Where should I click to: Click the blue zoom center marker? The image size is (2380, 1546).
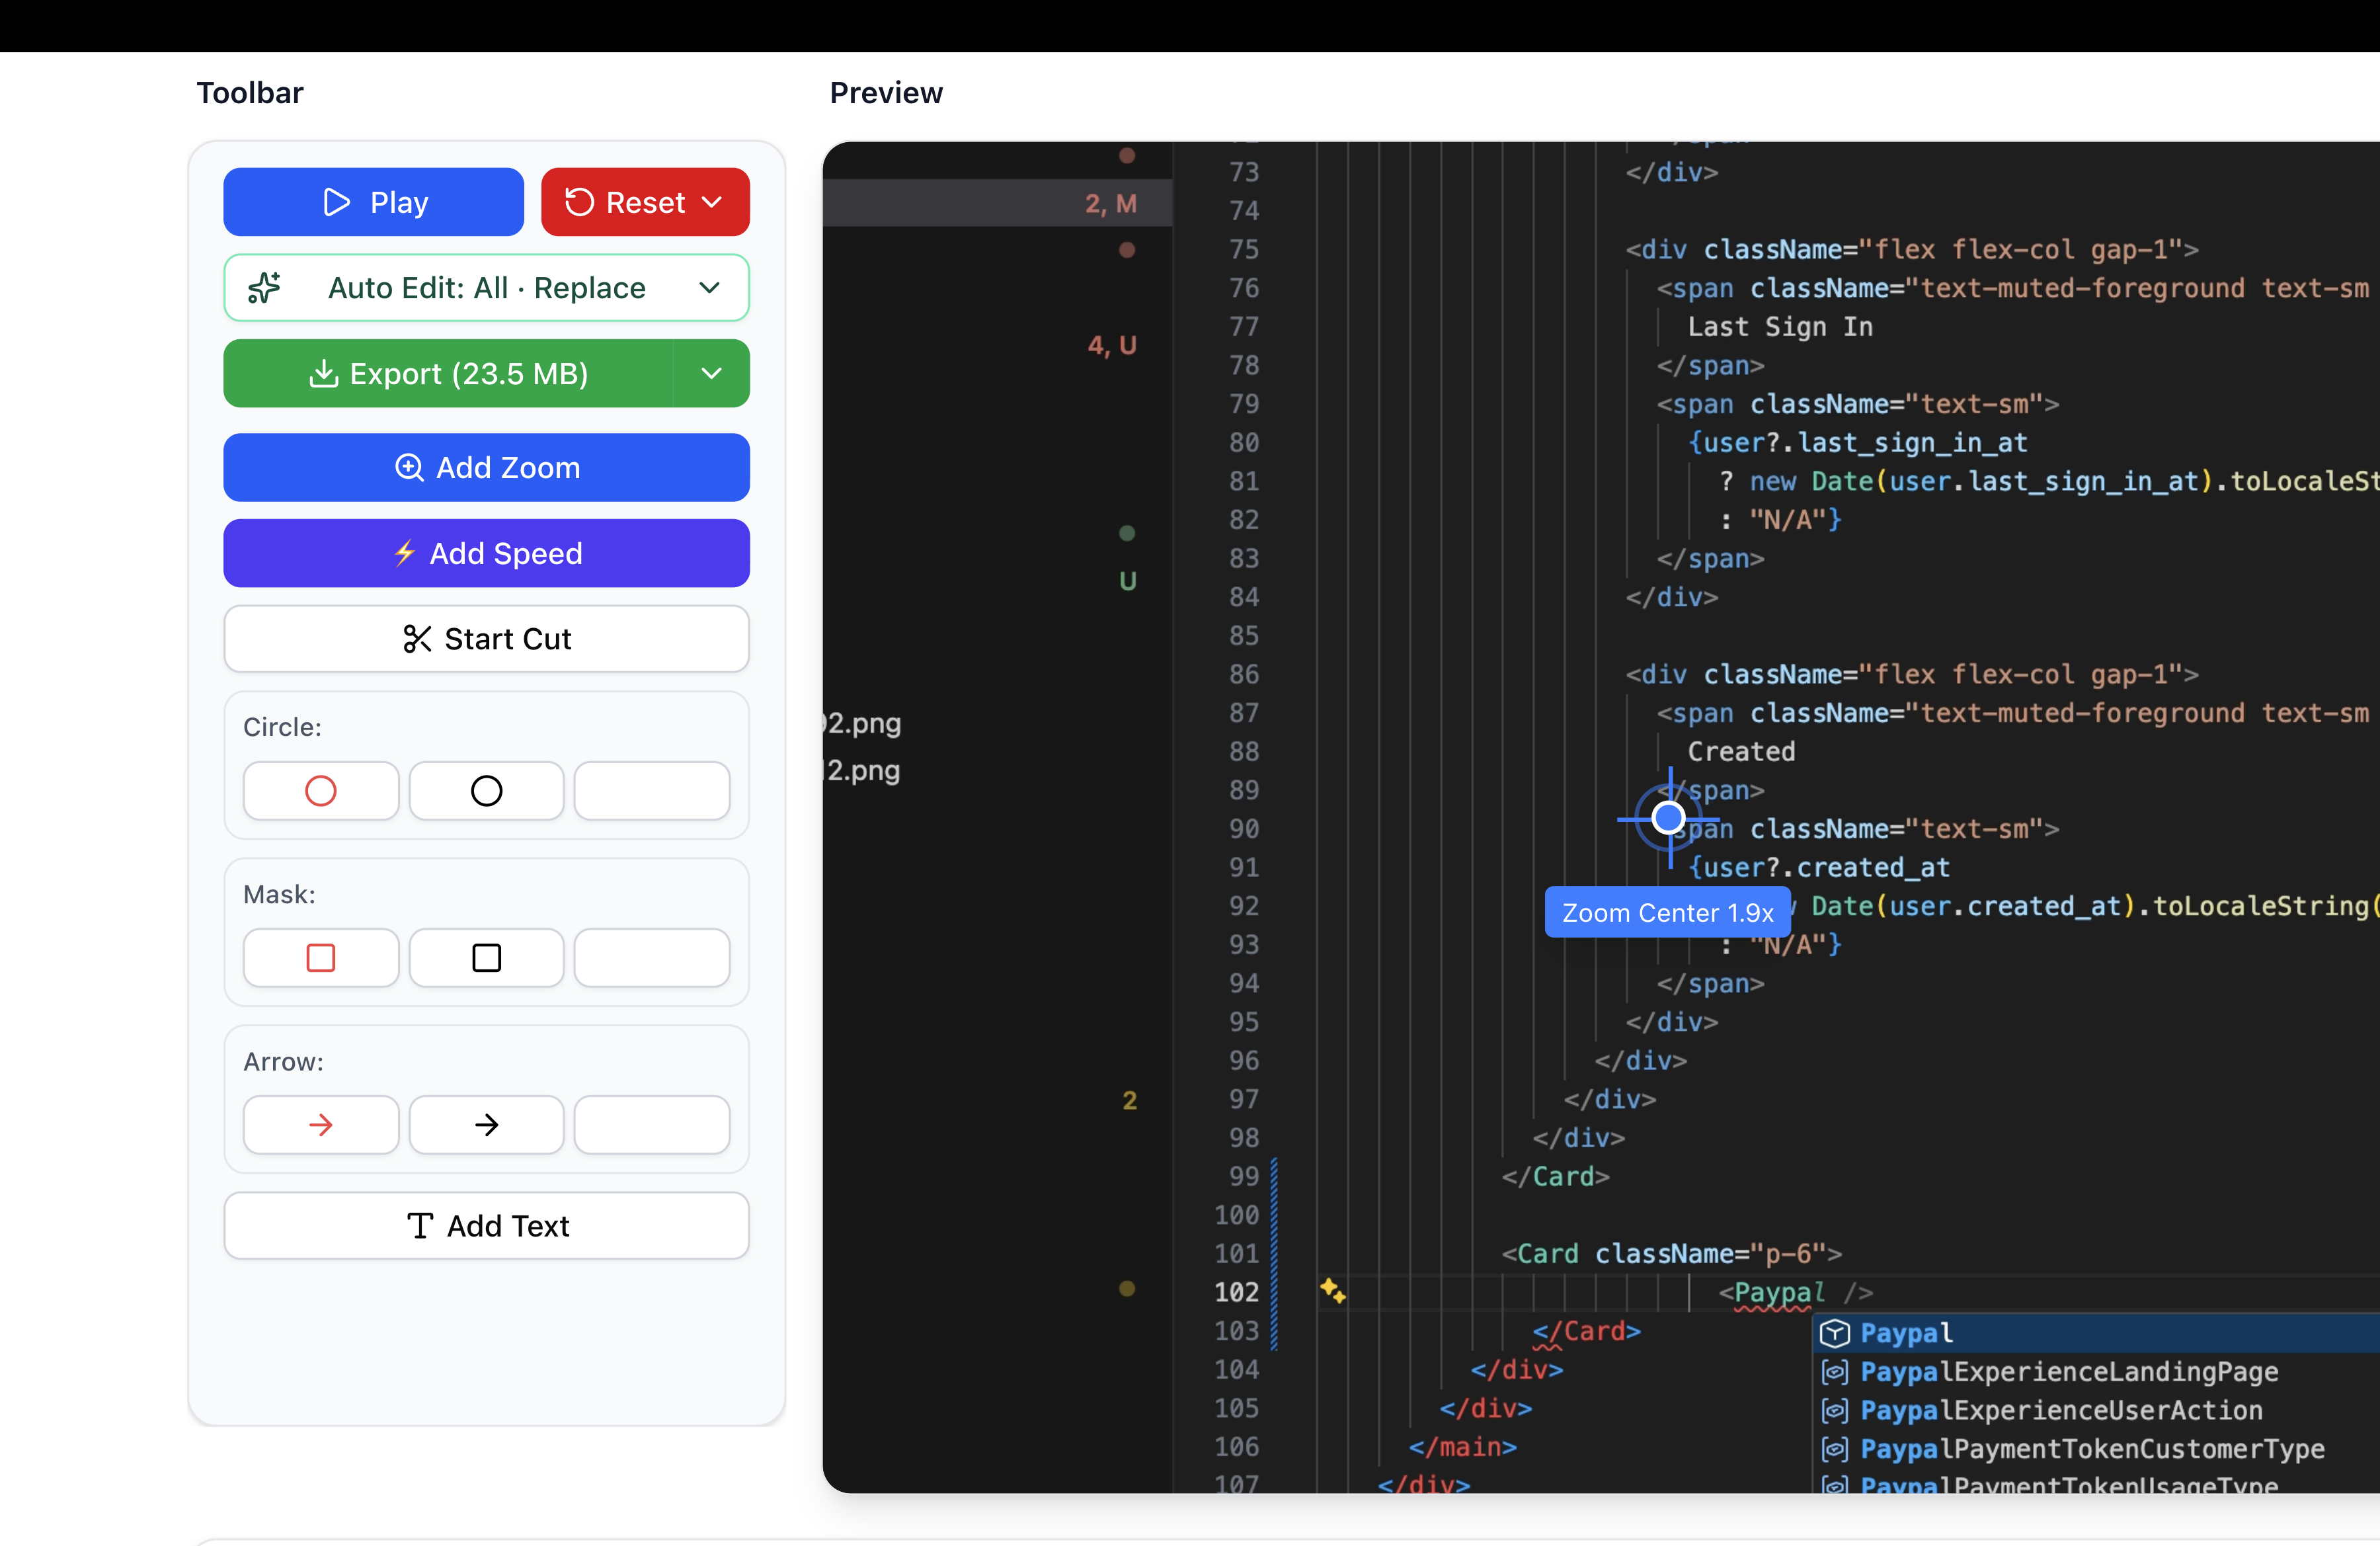click(x=1668, y=818)
